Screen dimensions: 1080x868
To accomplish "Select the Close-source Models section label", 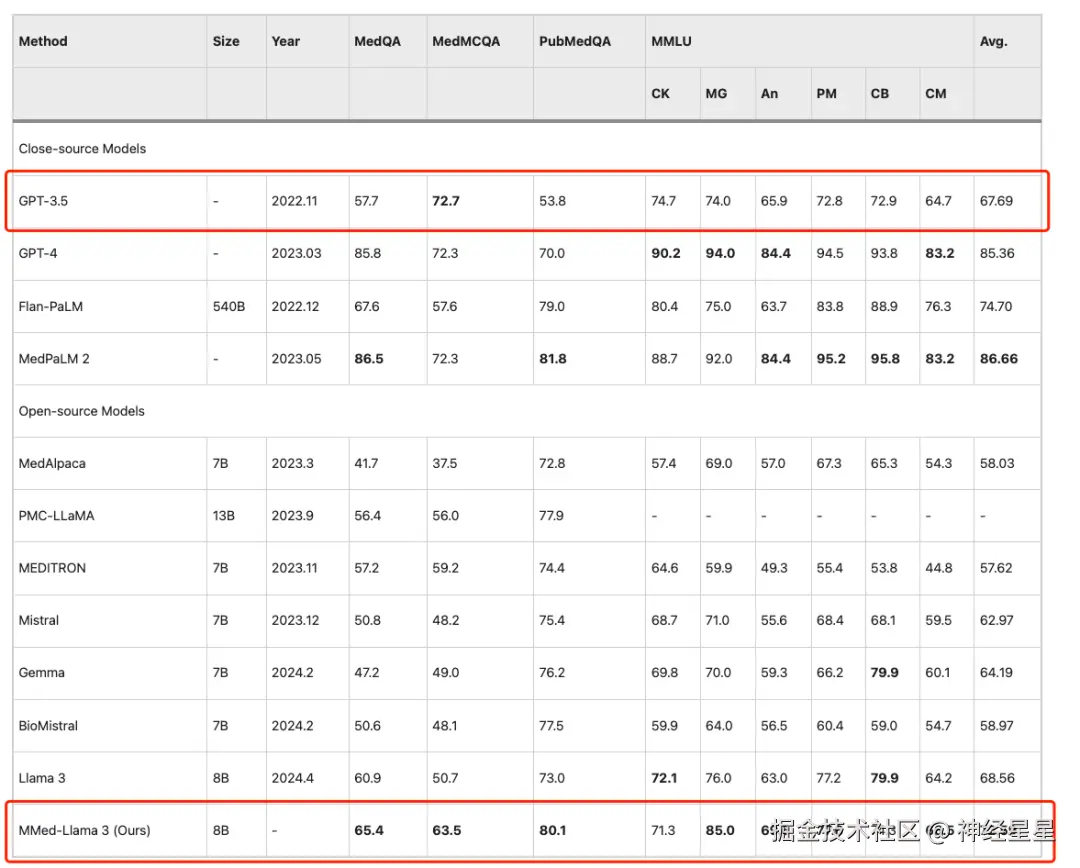I will (82, 149).
